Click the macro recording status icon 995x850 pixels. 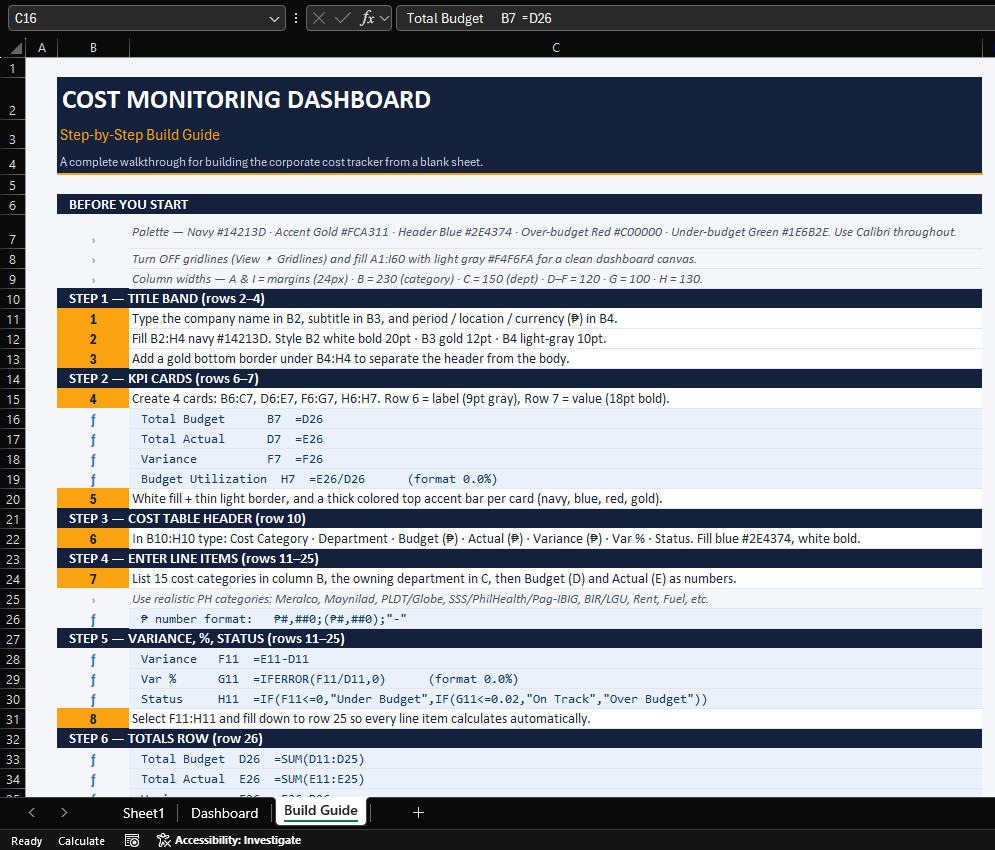pos(132,840)
